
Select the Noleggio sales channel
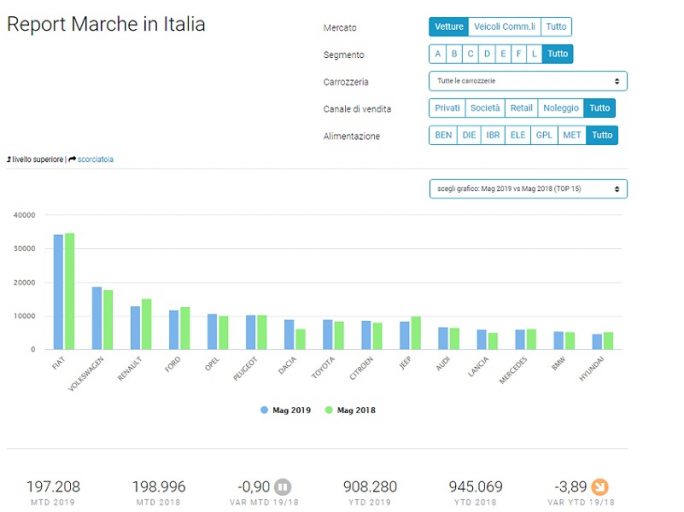561,108
